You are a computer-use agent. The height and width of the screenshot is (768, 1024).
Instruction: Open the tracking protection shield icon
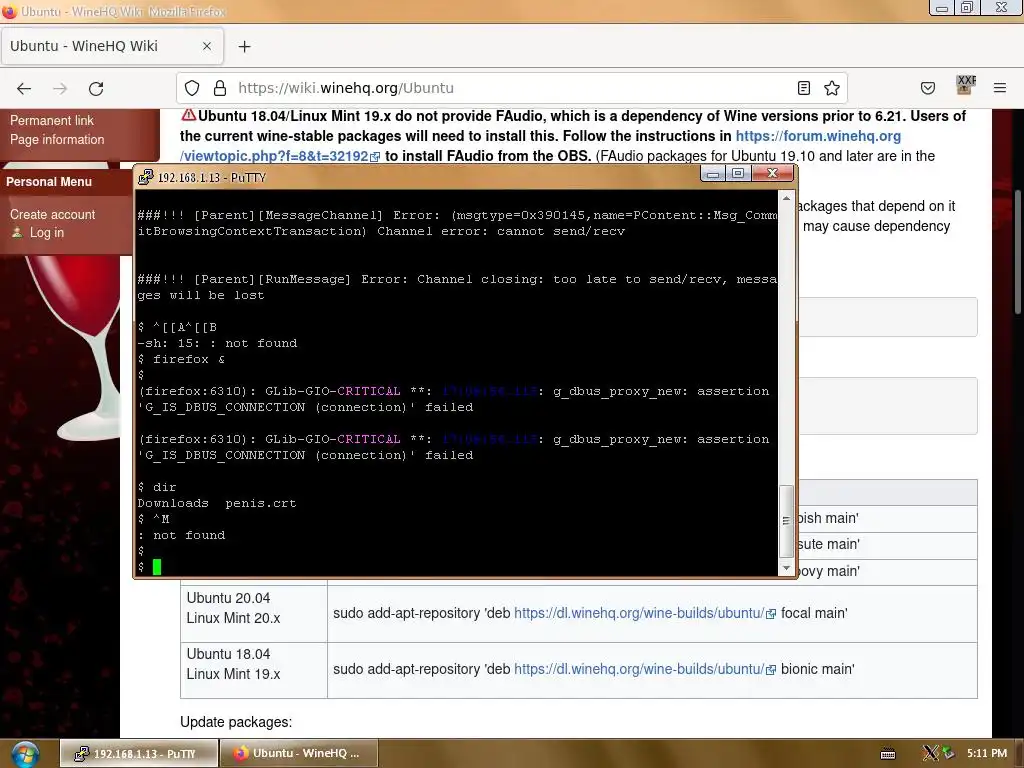(192, 88)
